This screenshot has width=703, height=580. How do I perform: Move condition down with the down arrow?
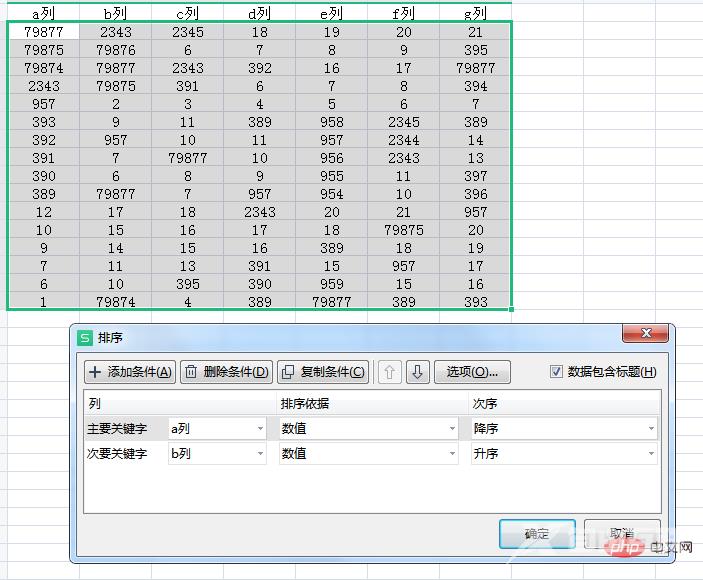coord(418,372)
